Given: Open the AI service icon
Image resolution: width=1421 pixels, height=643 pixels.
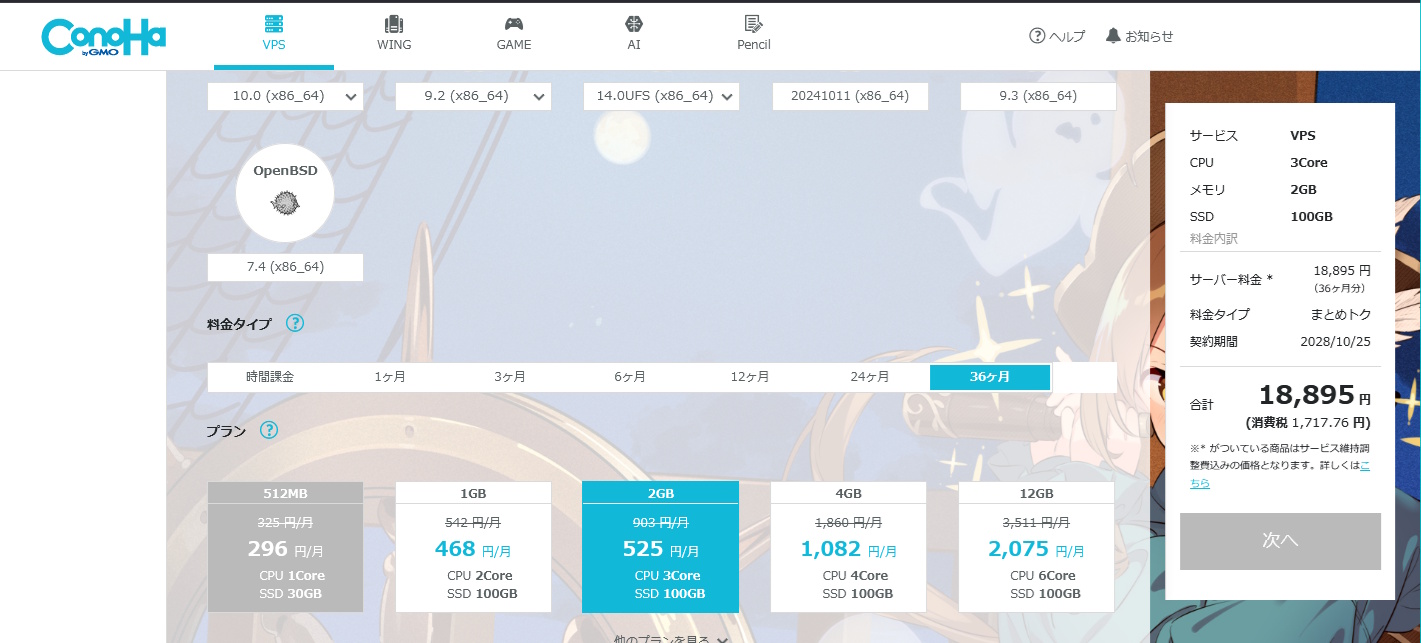Looking at the screenshot, I should click(634, 24).
